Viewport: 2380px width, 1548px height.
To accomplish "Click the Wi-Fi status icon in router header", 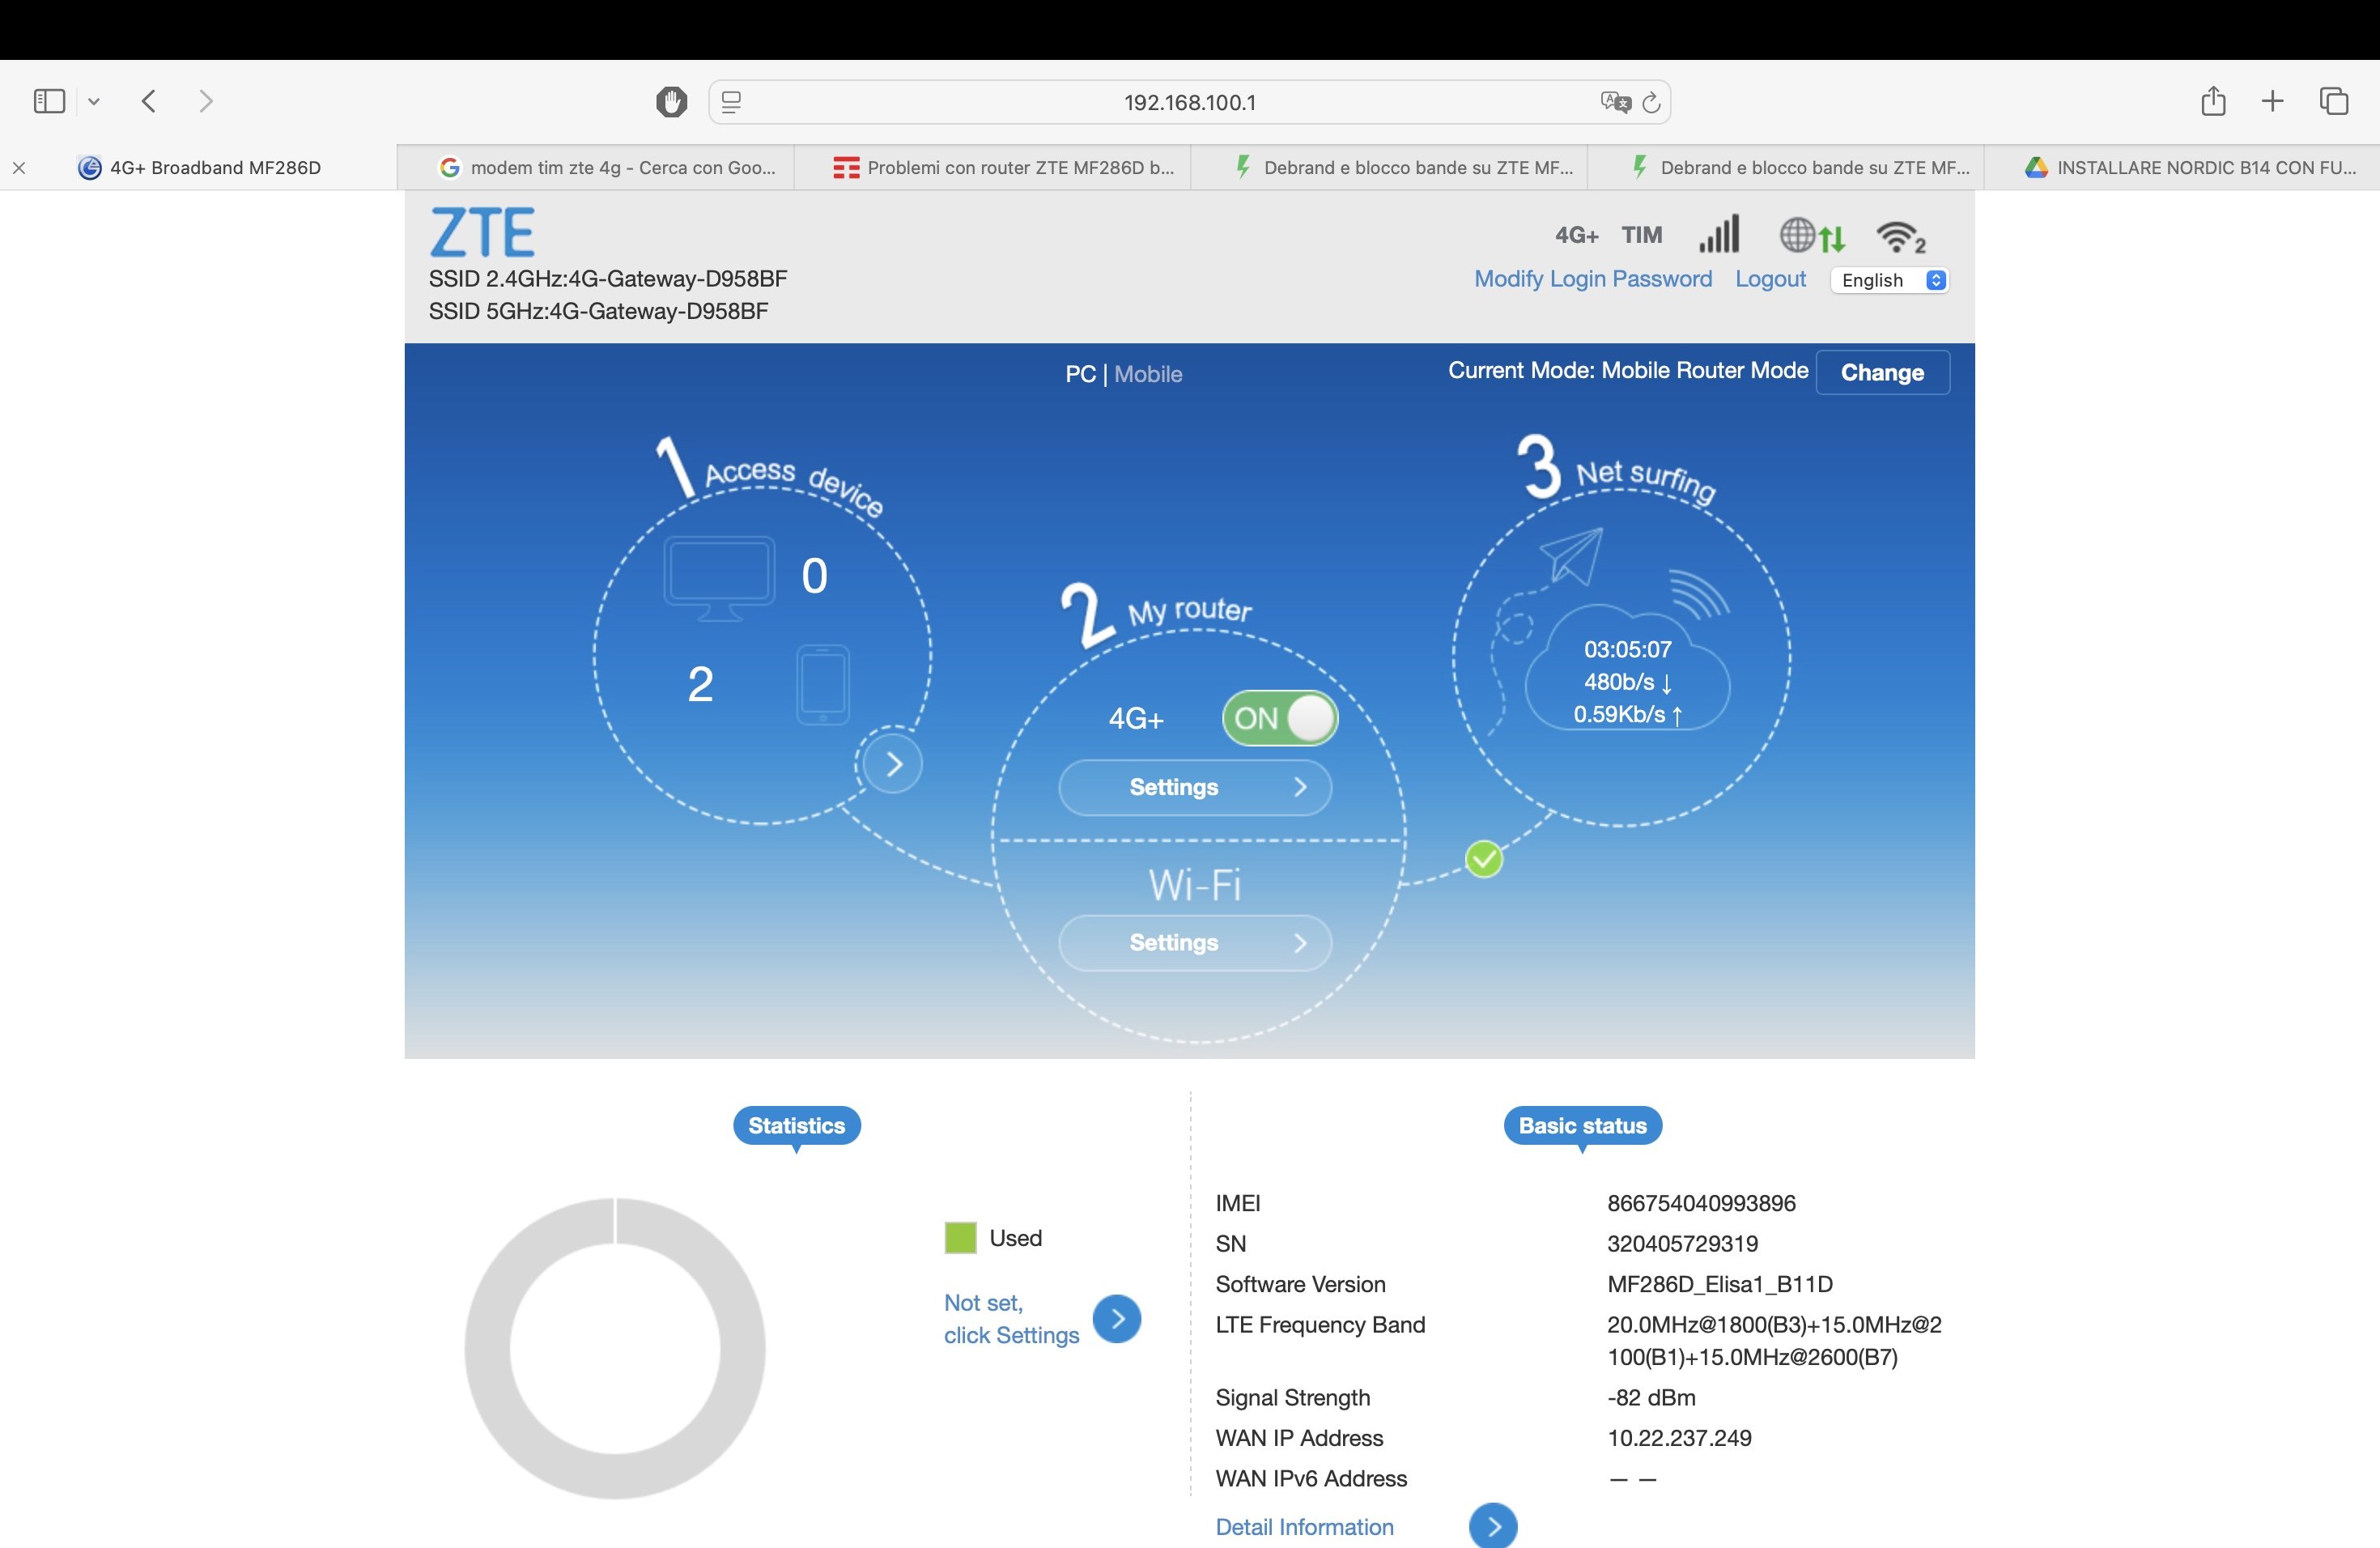I will pyautogui.click(x=1899, y=237).
